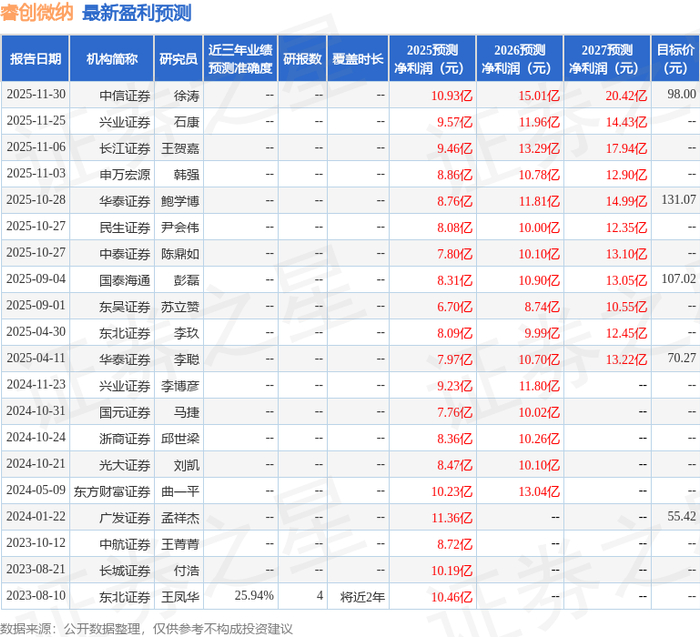Click analyst name 鲍学博
This screenshot has width=700, height=637.
[x=180, y=201]
